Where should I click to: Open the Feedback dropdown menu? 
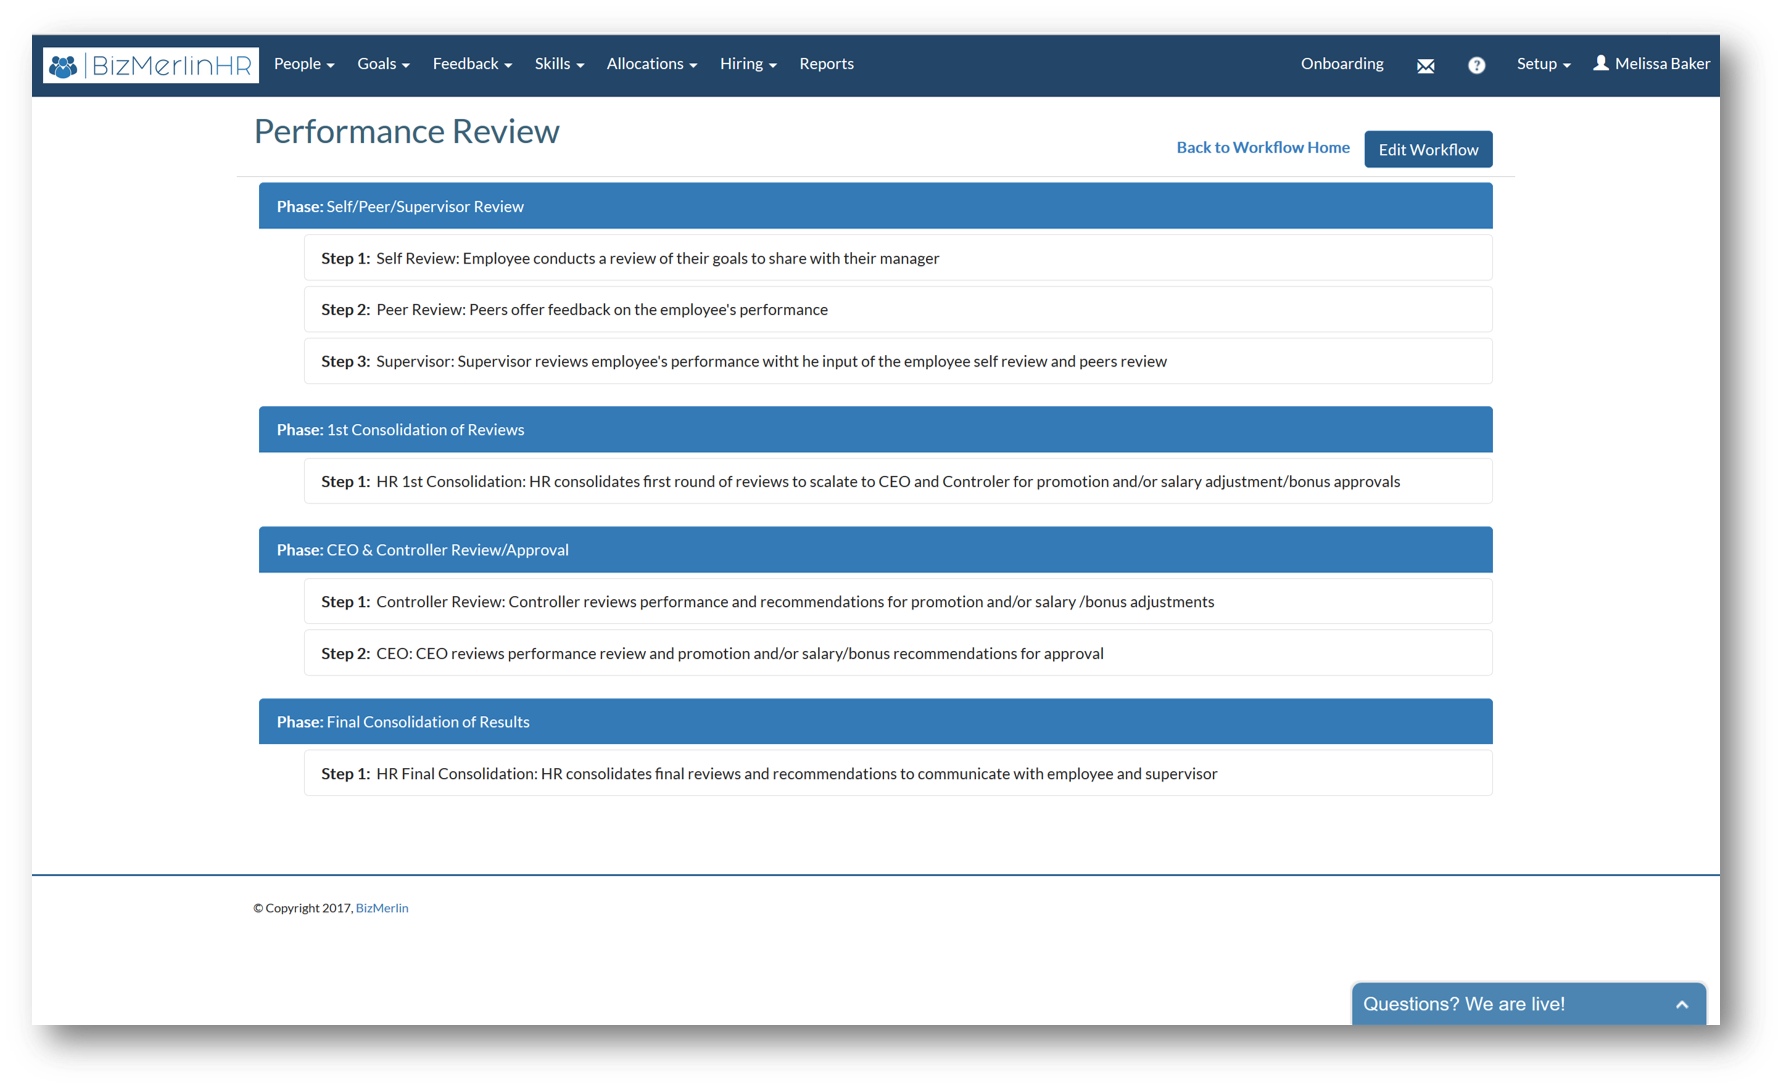coord(472,64)
